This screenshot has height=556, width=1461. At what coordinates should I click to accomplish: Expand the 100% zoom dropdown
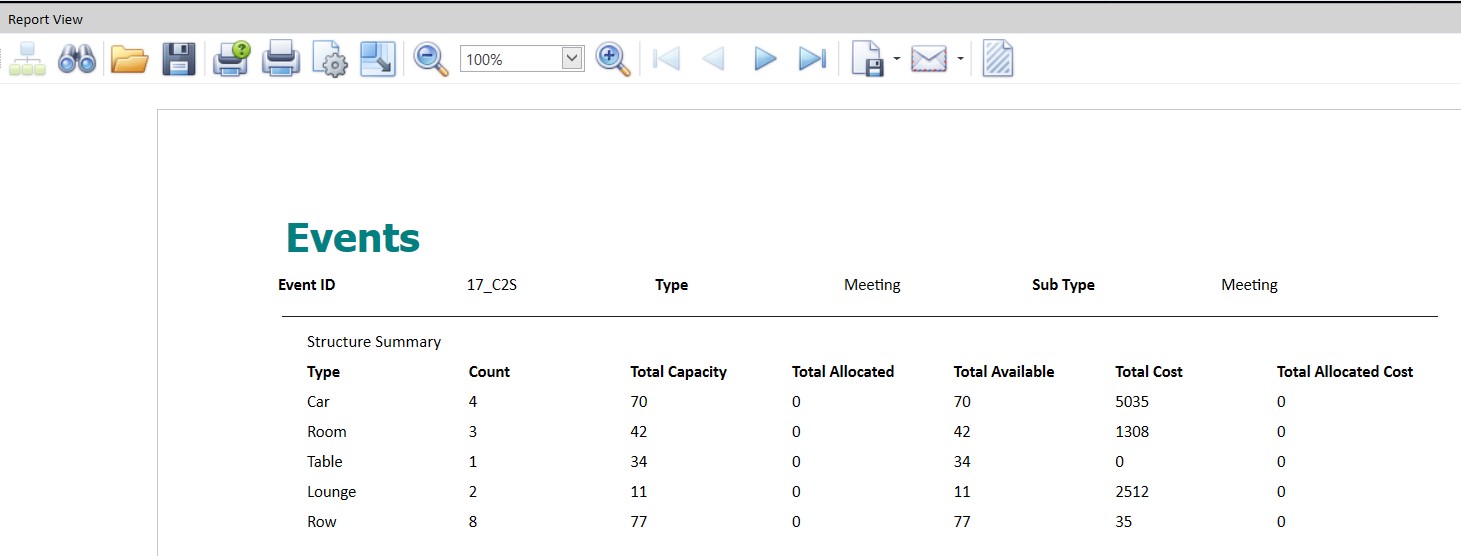(572, 59)
